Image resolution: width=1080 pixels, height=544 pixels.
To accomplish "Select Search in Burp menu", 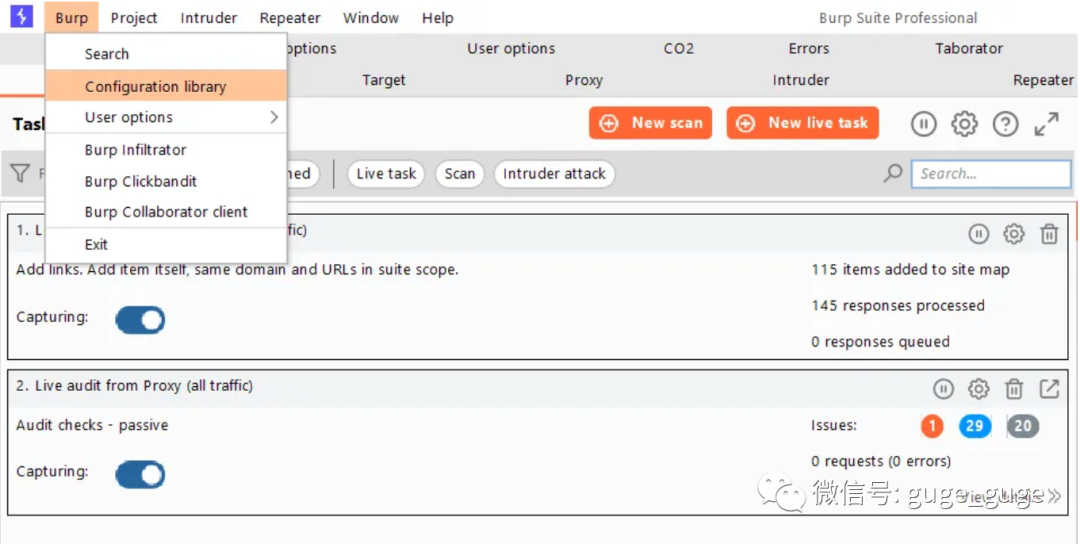I will pyautogui.click(x=166, y=54).
